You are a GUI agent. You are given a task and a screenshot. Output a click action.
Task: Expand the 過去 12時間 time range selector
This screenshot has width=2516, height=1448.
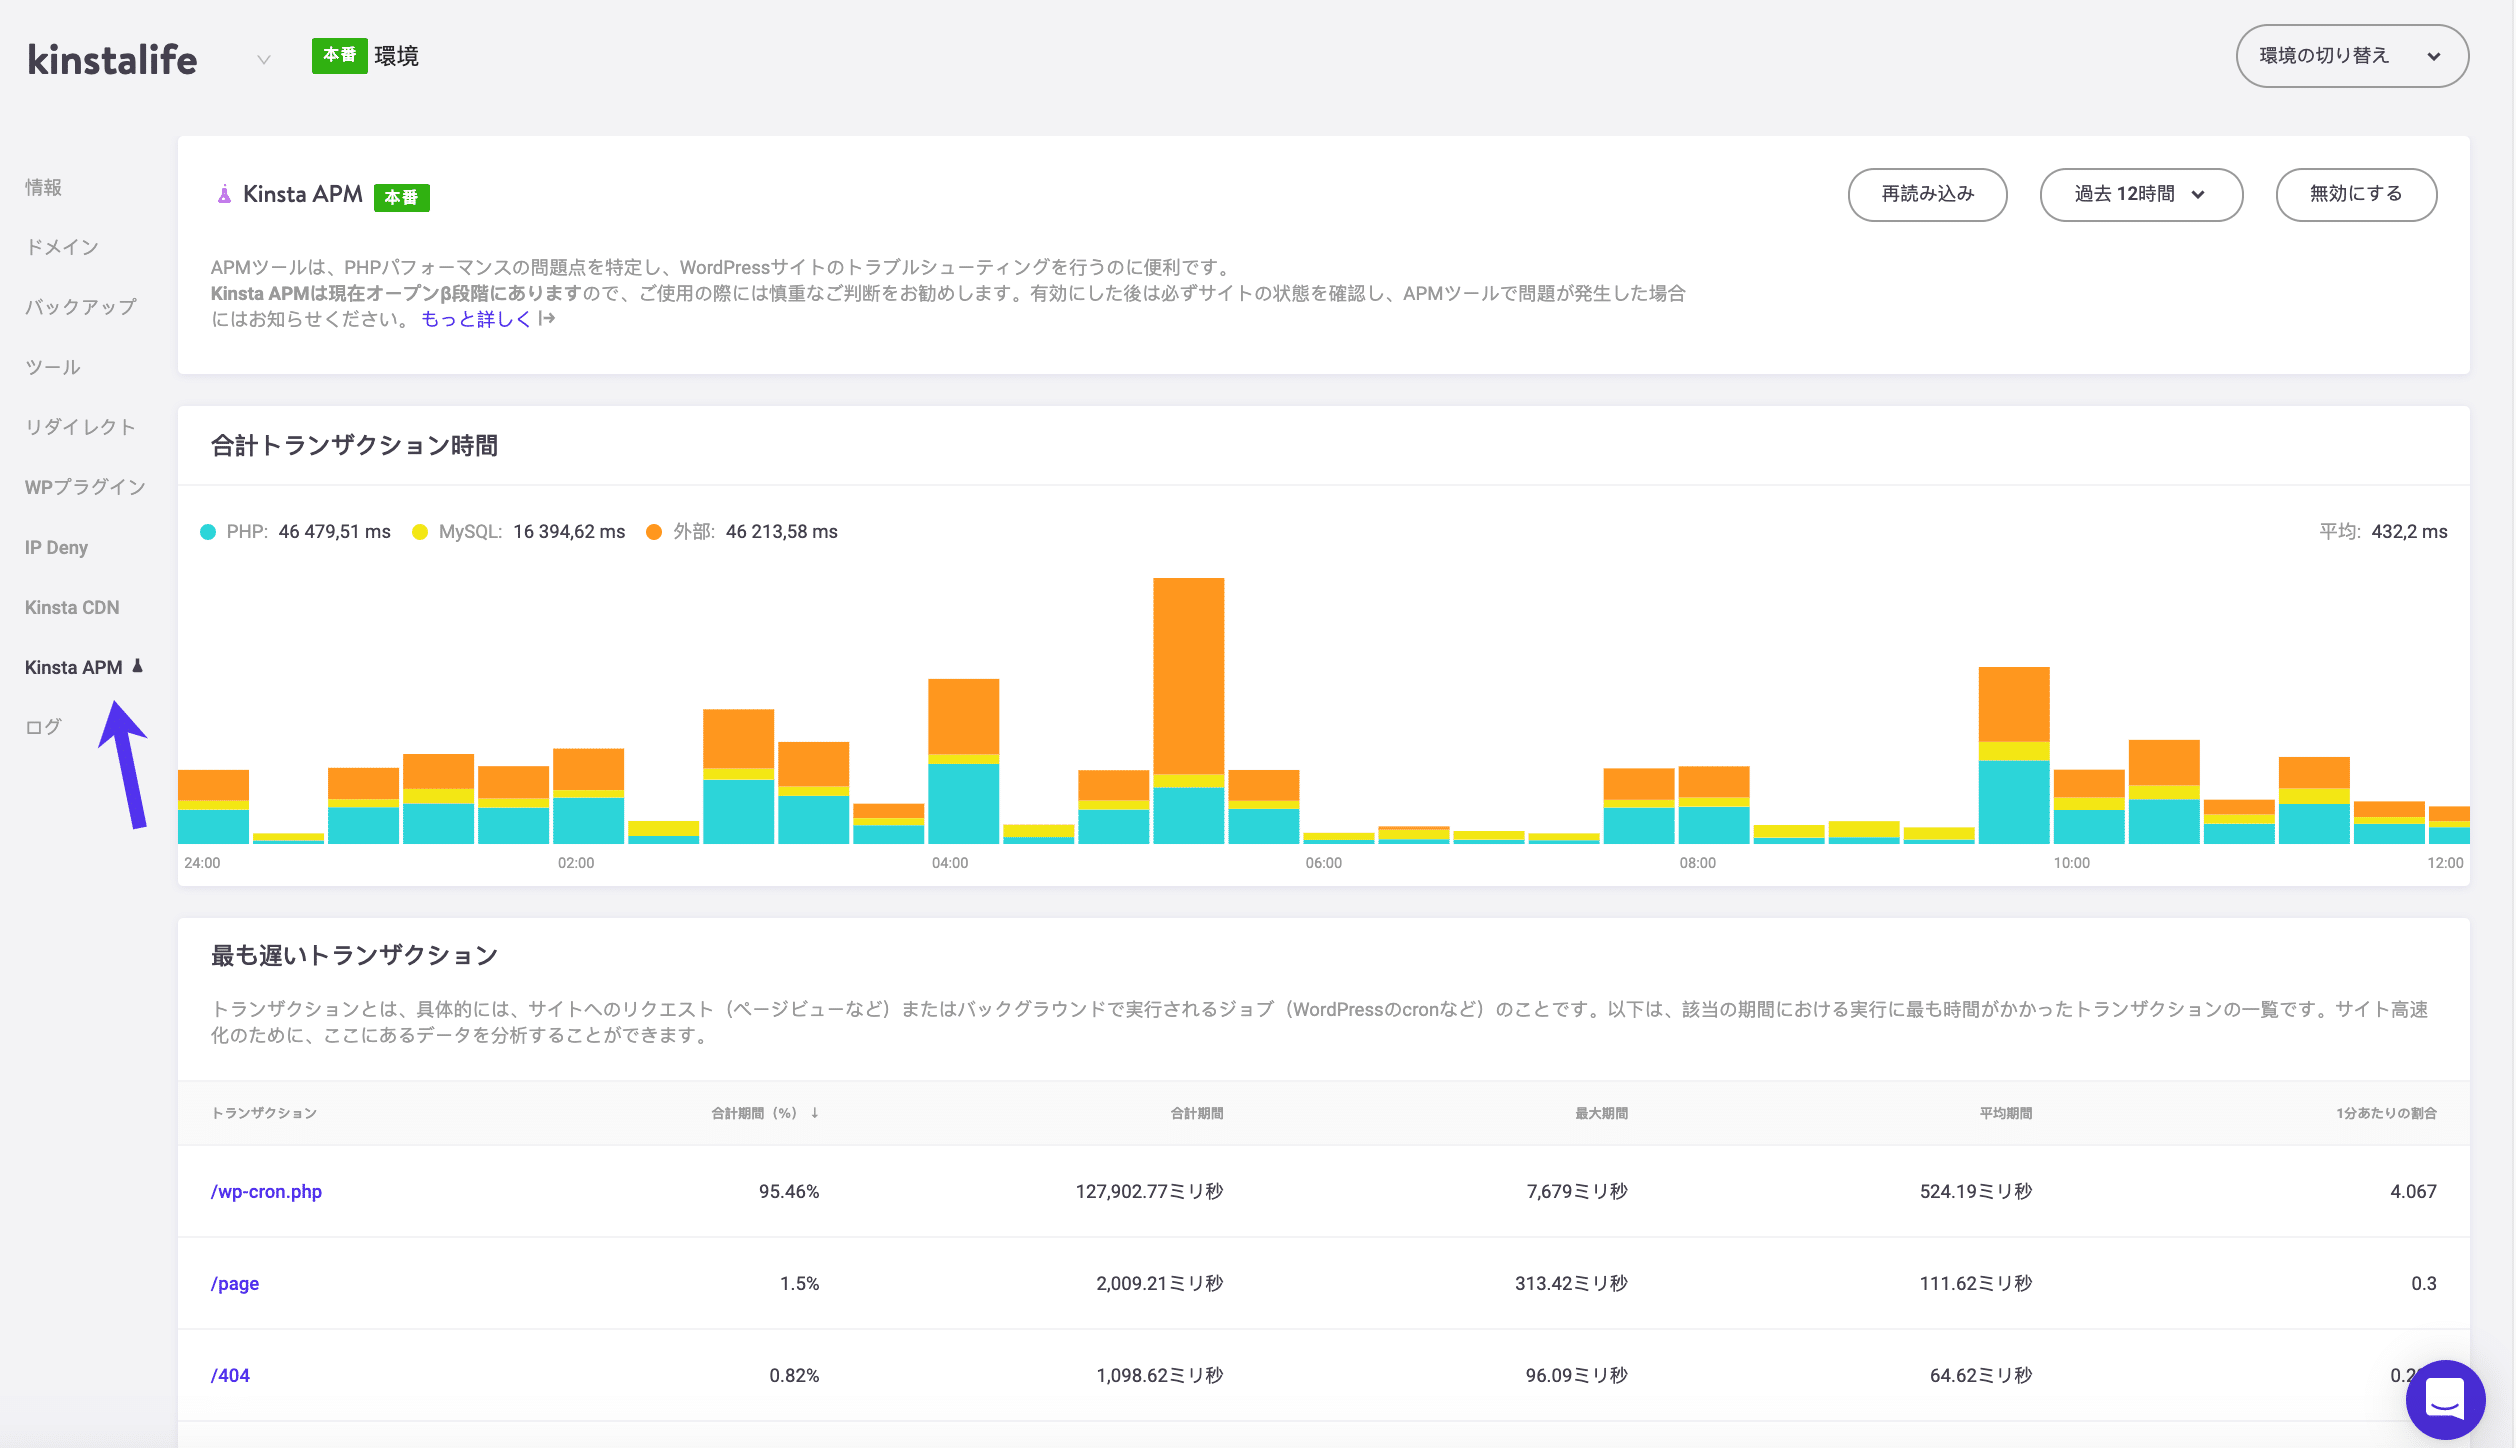coord(2141,194)
